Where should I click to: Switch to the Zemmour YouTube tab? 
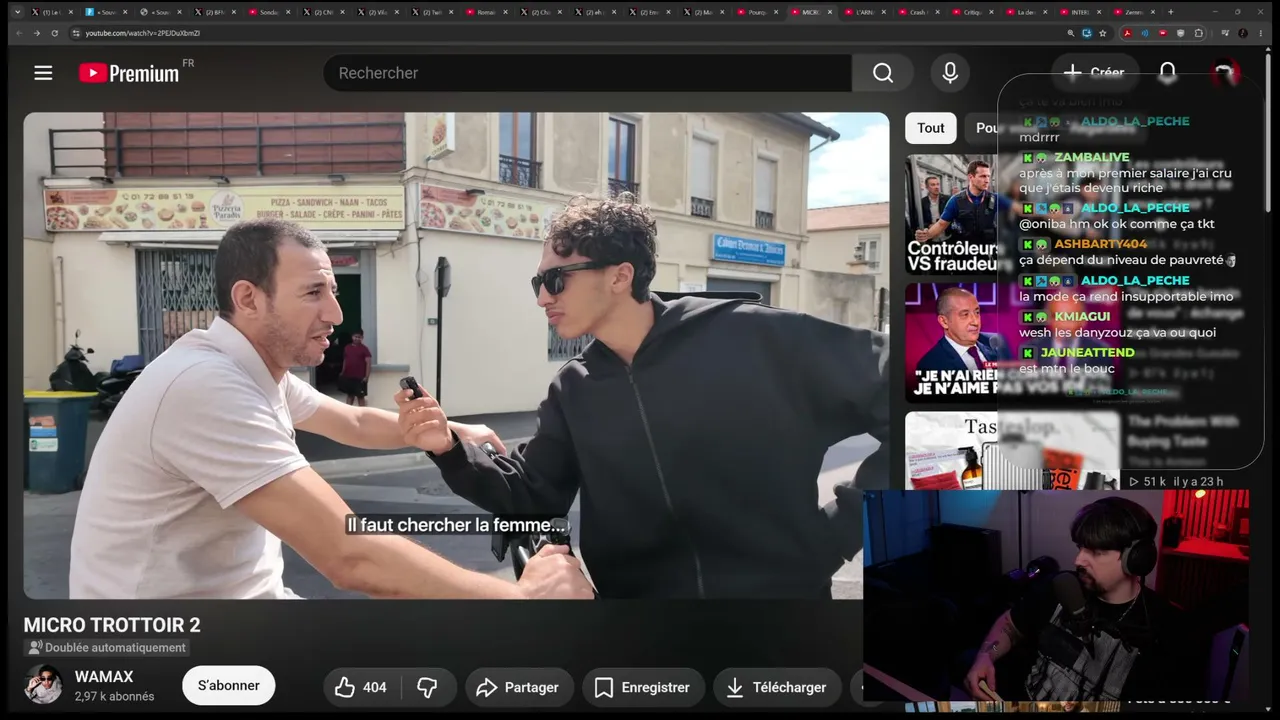click(x=1135, y=12)
